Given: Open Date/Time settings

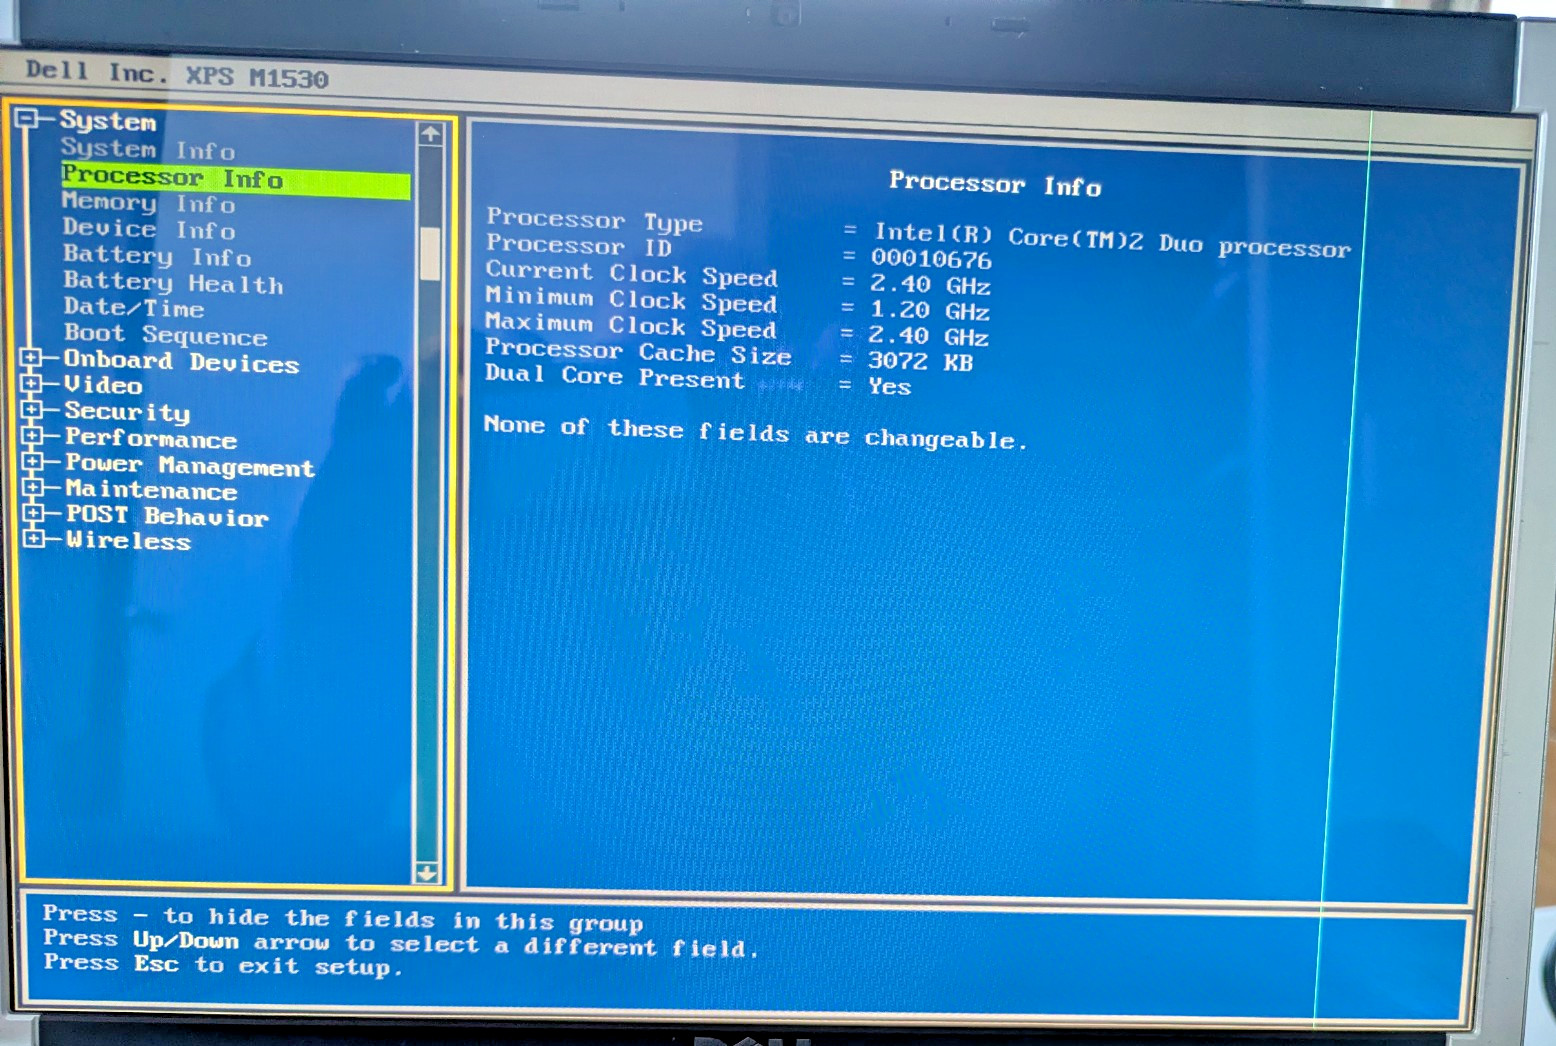Looking at the screenshot, I should (133, 308).
